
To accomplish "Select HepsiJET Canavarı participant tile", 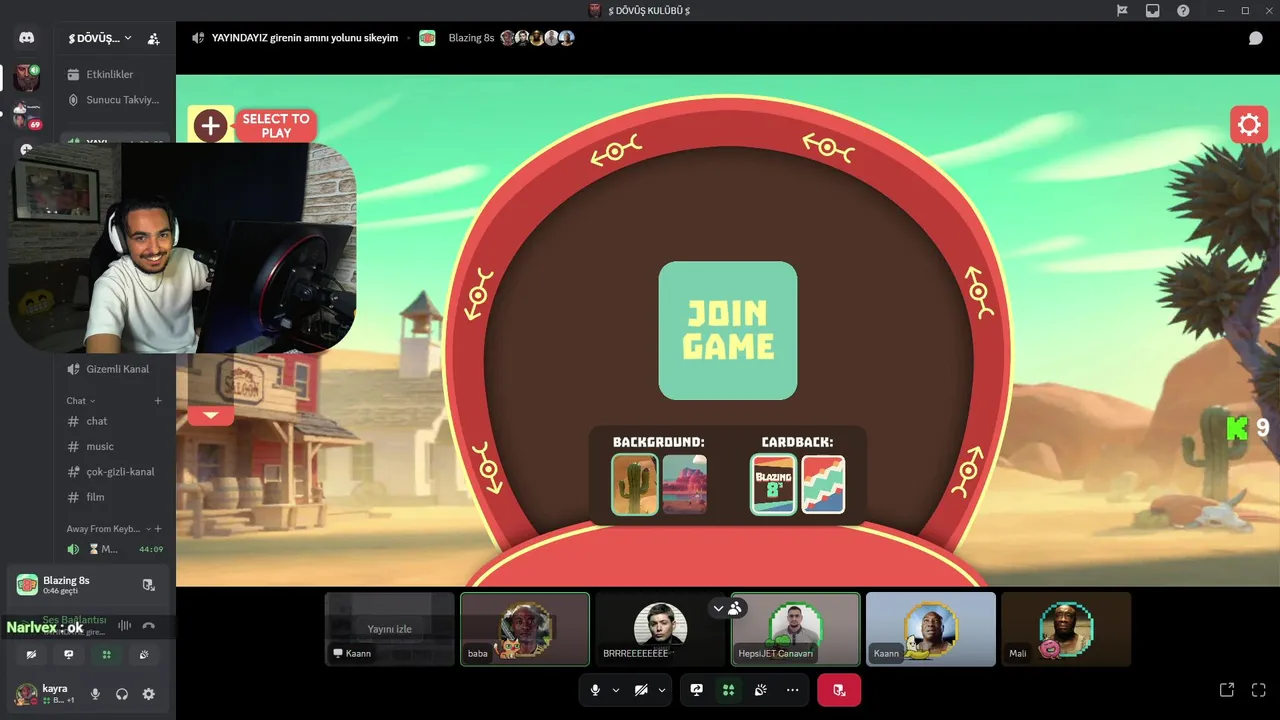I will pyautogui.click(x=796, y=629).
